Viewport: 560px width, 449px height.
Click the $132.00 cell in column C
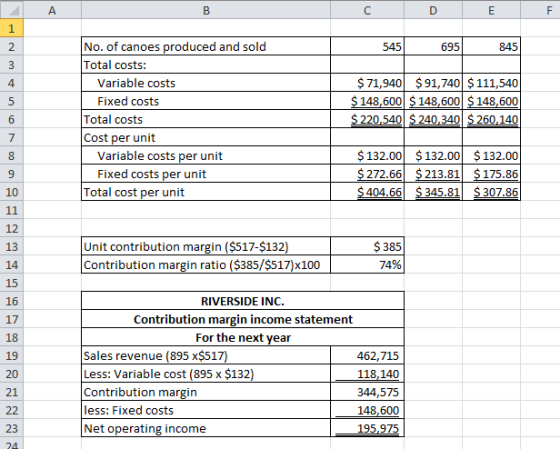(368, 155)
